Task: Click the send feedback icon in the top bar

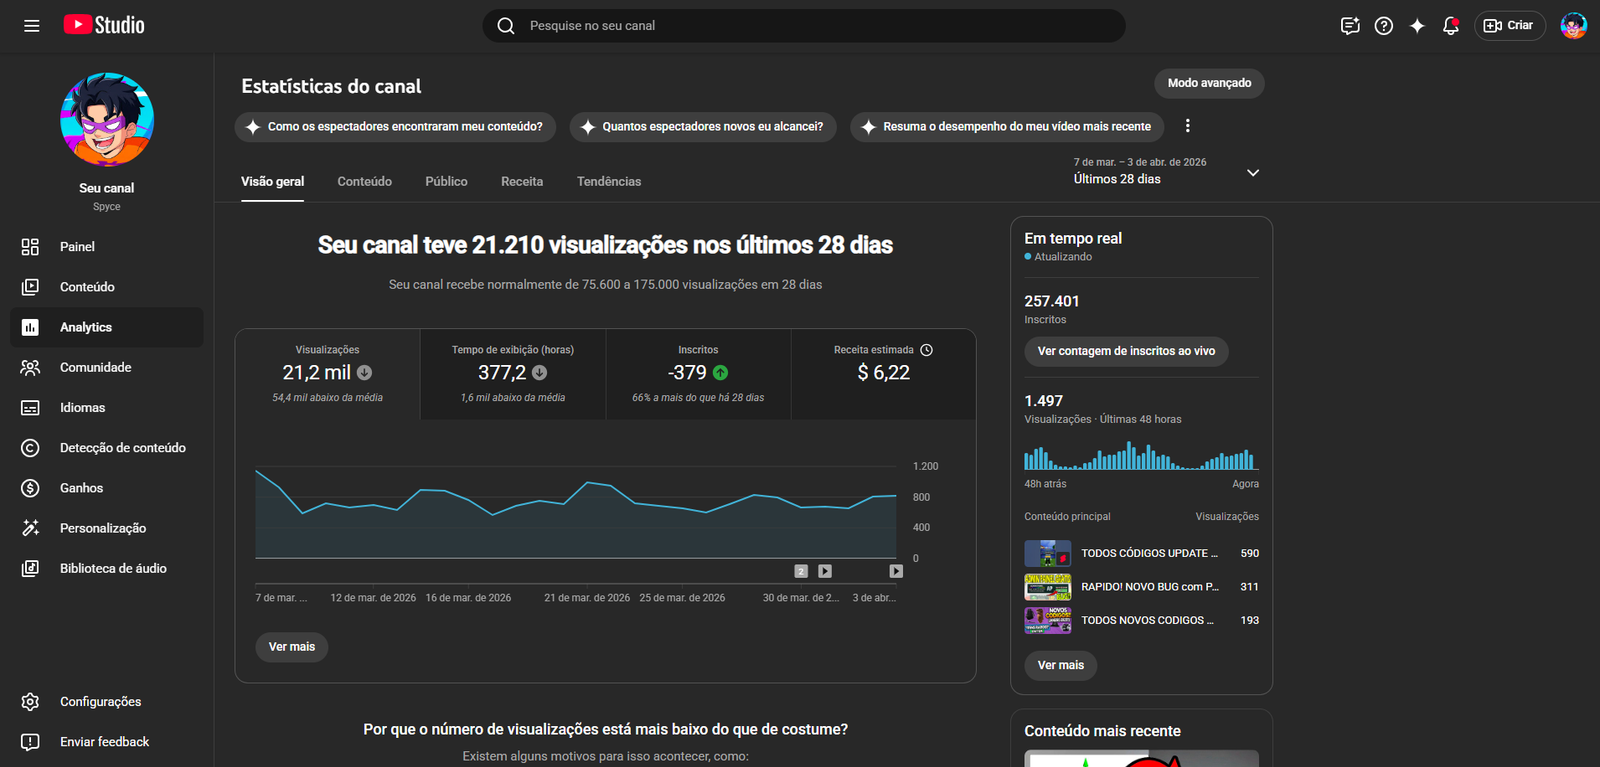Action: click(x=1350, y=26)
